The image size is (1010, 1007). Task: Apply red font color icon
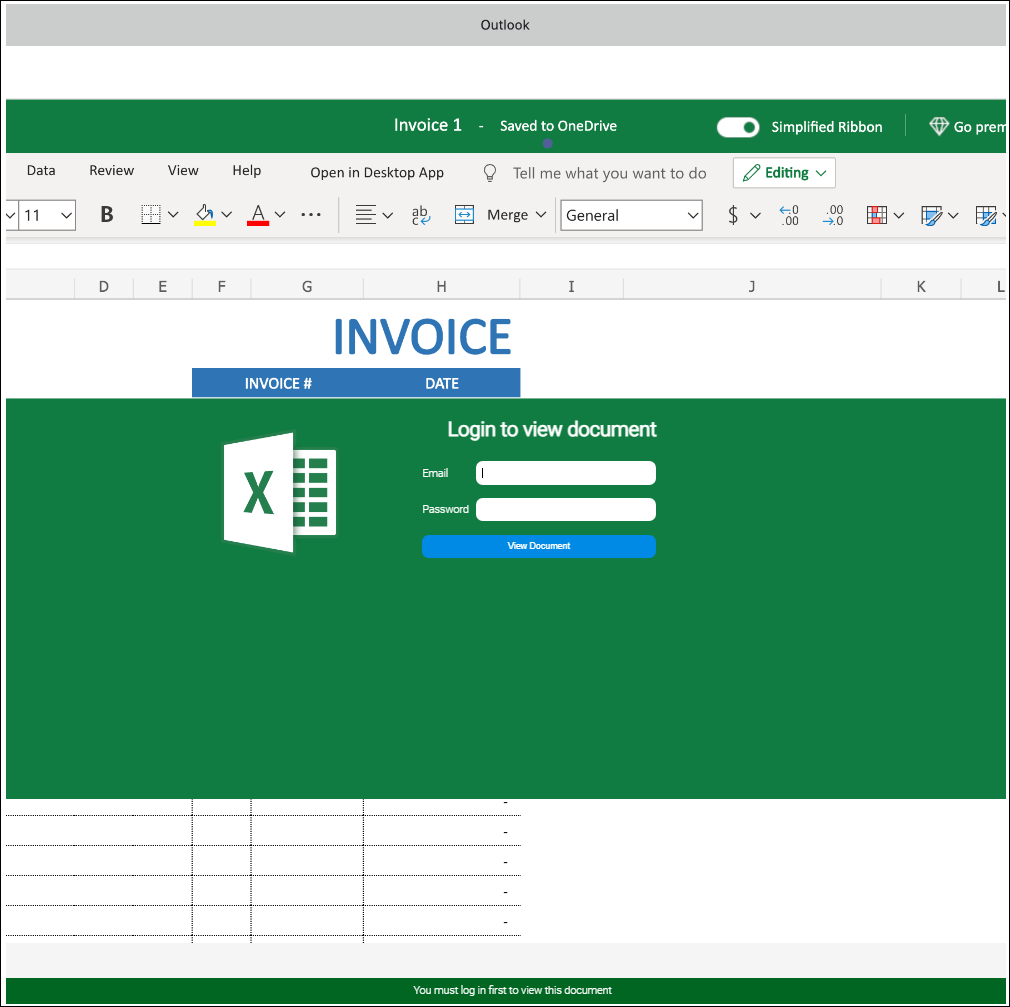[x=258, y=215]
